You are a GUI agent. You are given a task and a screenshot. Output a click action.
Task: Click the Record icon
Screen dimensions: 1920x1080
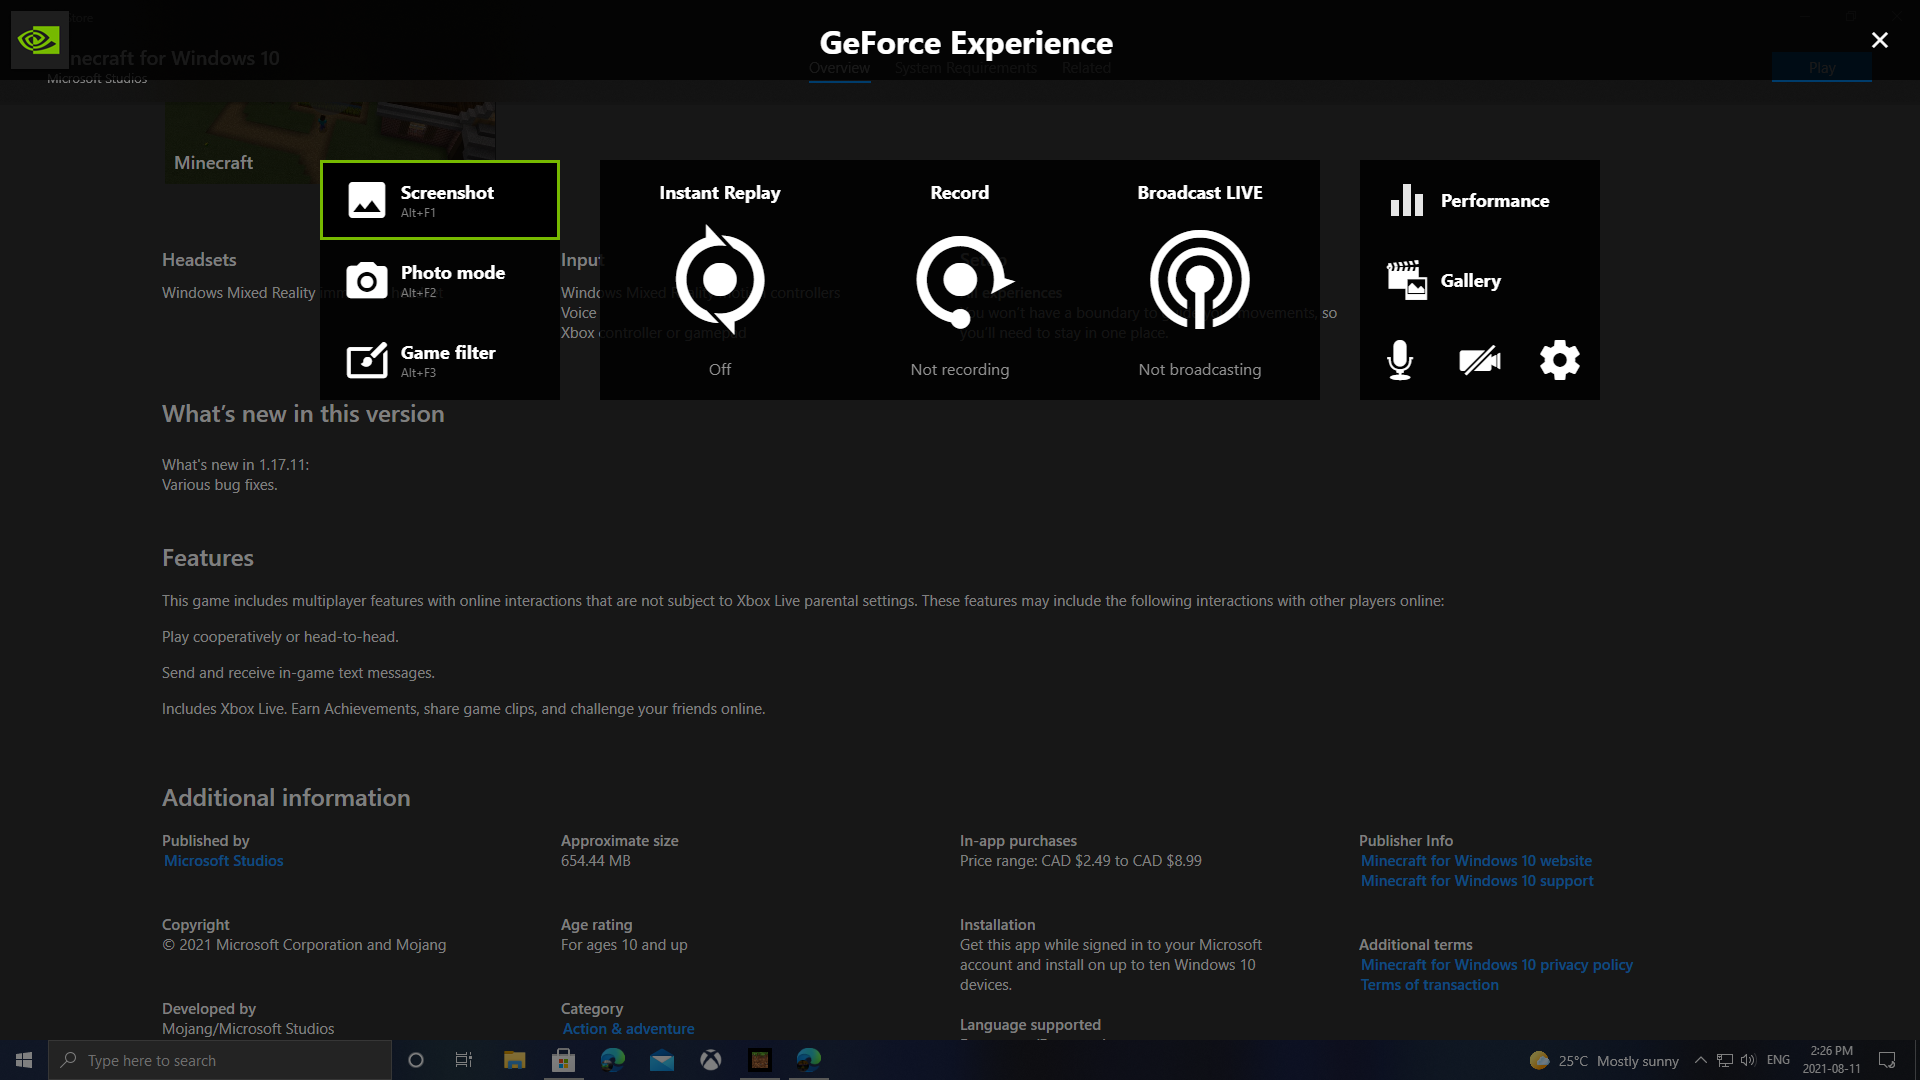click(960, 280)
